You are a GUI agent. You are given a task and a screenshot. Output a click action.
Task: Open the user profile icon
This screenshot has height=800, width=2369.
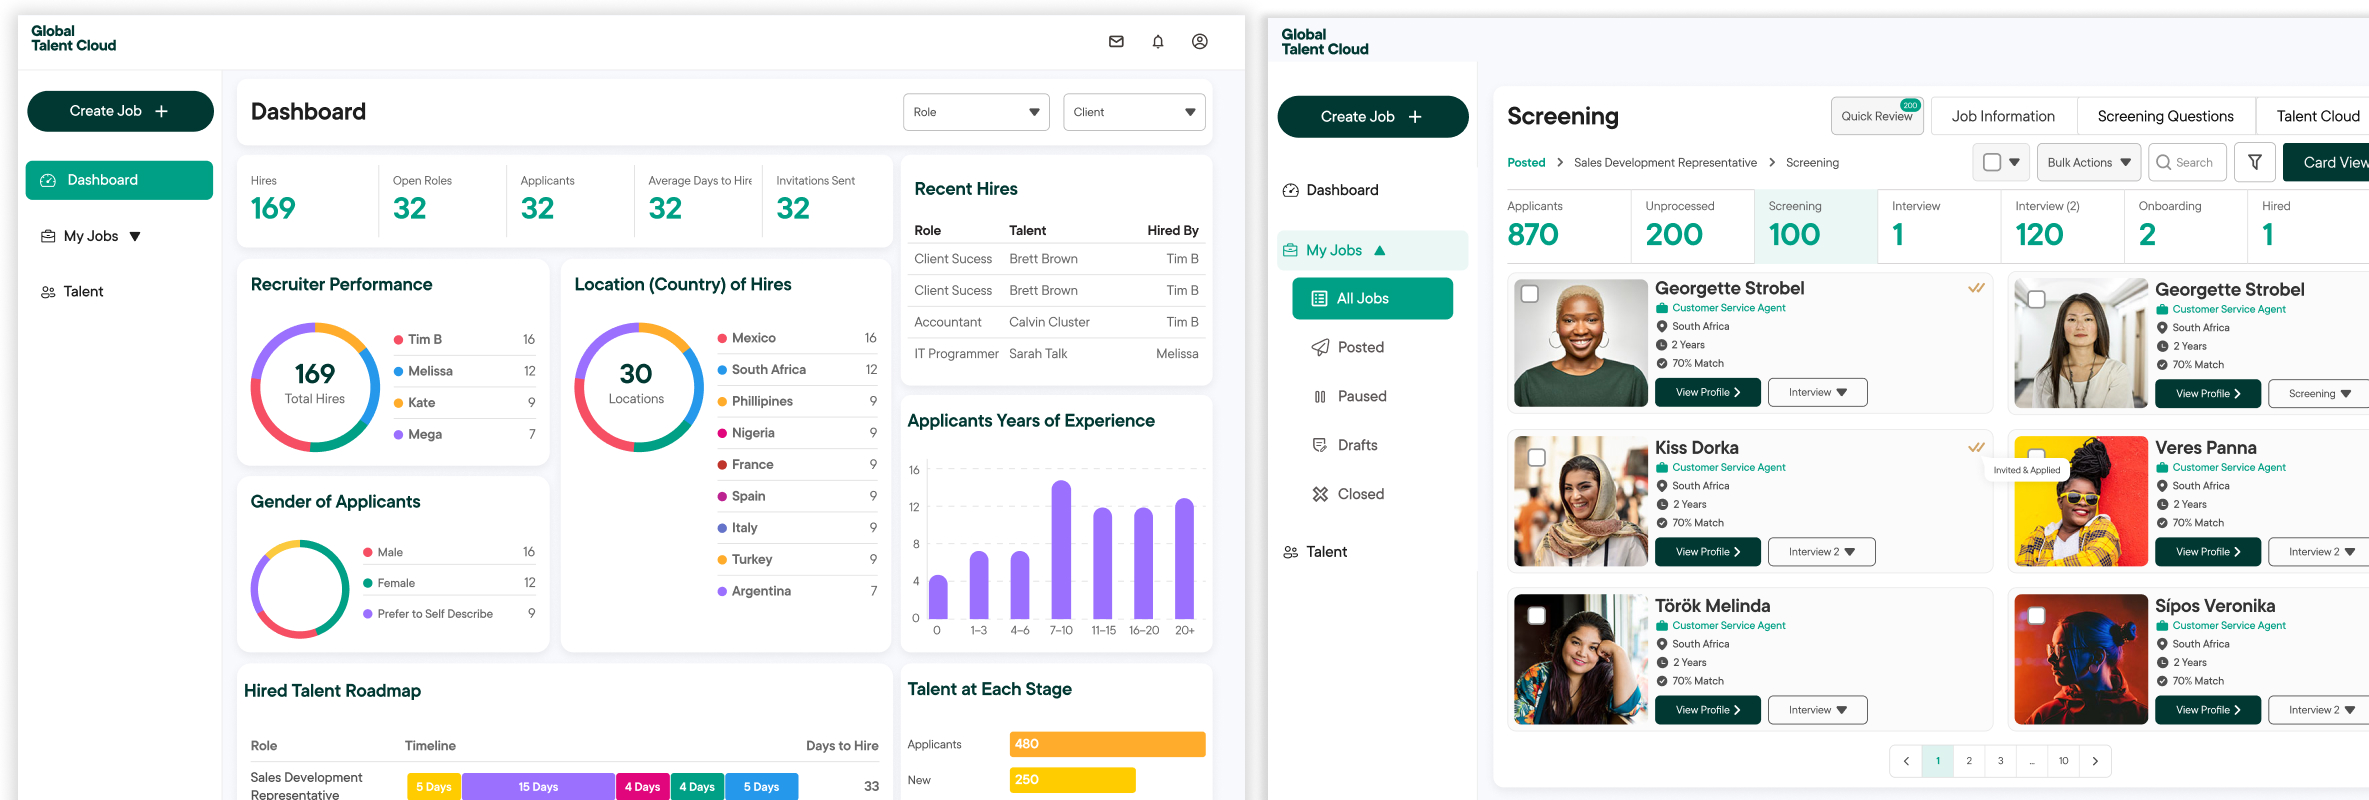pos(1200,42)
